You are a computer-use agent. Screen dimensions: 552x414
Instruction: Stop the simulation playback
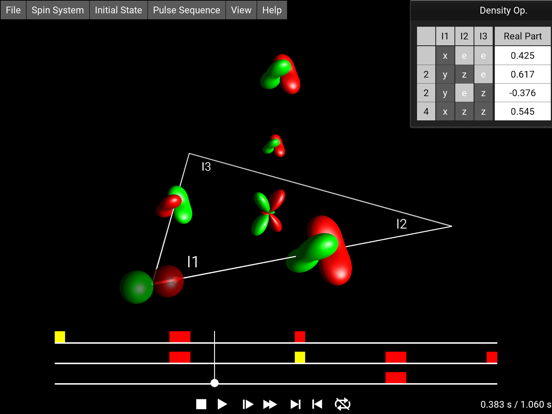201,404
